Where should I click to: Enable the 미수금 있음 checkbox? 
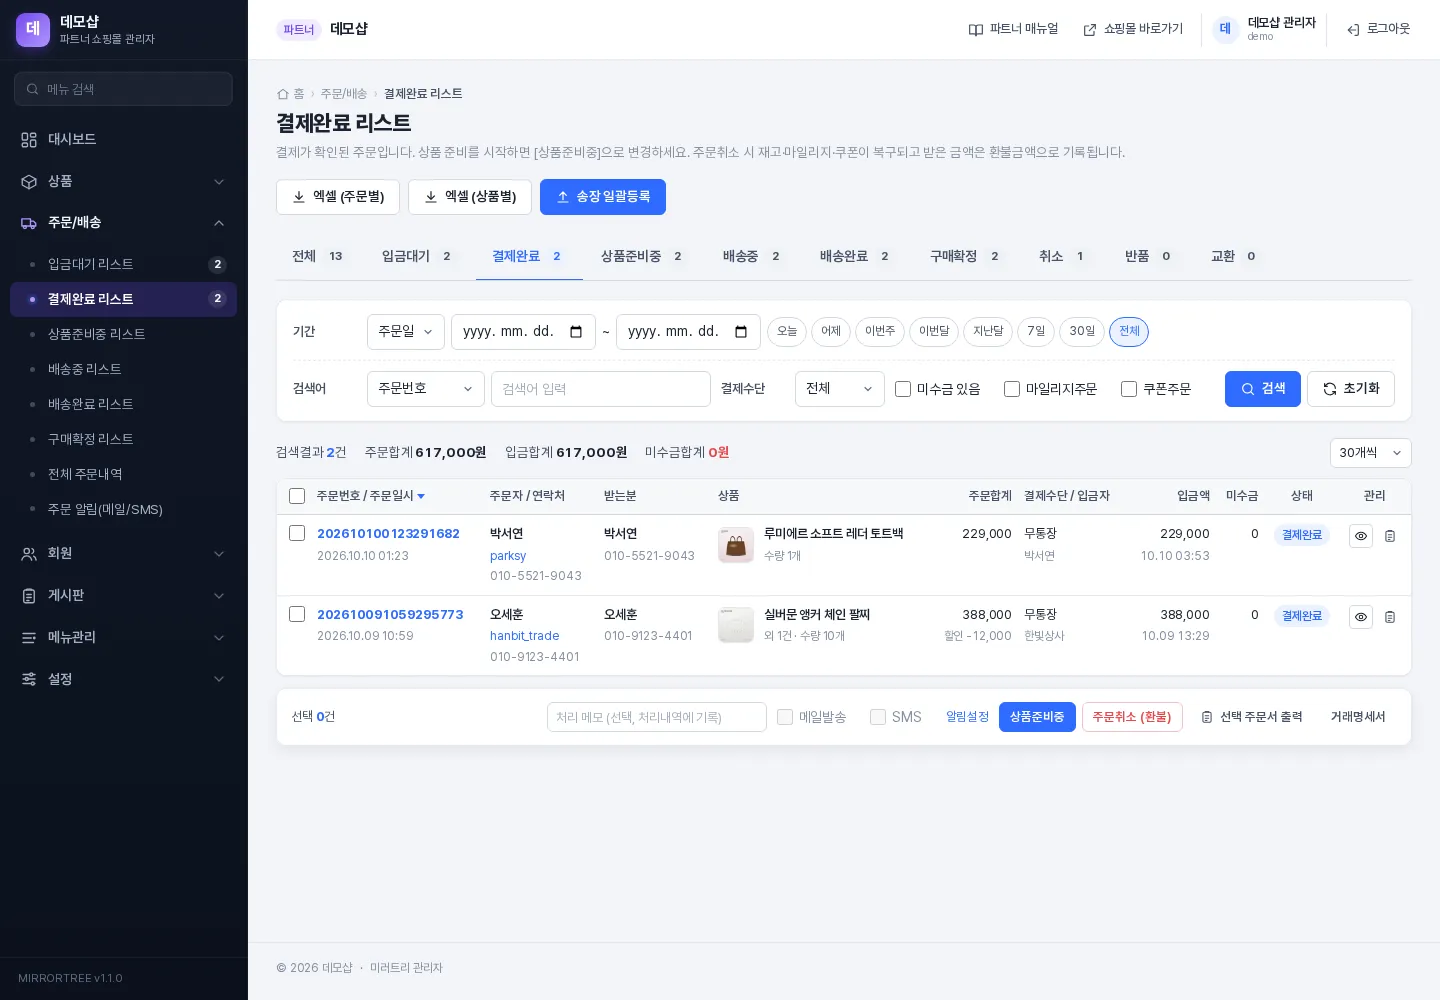click(x=903, y=389)
